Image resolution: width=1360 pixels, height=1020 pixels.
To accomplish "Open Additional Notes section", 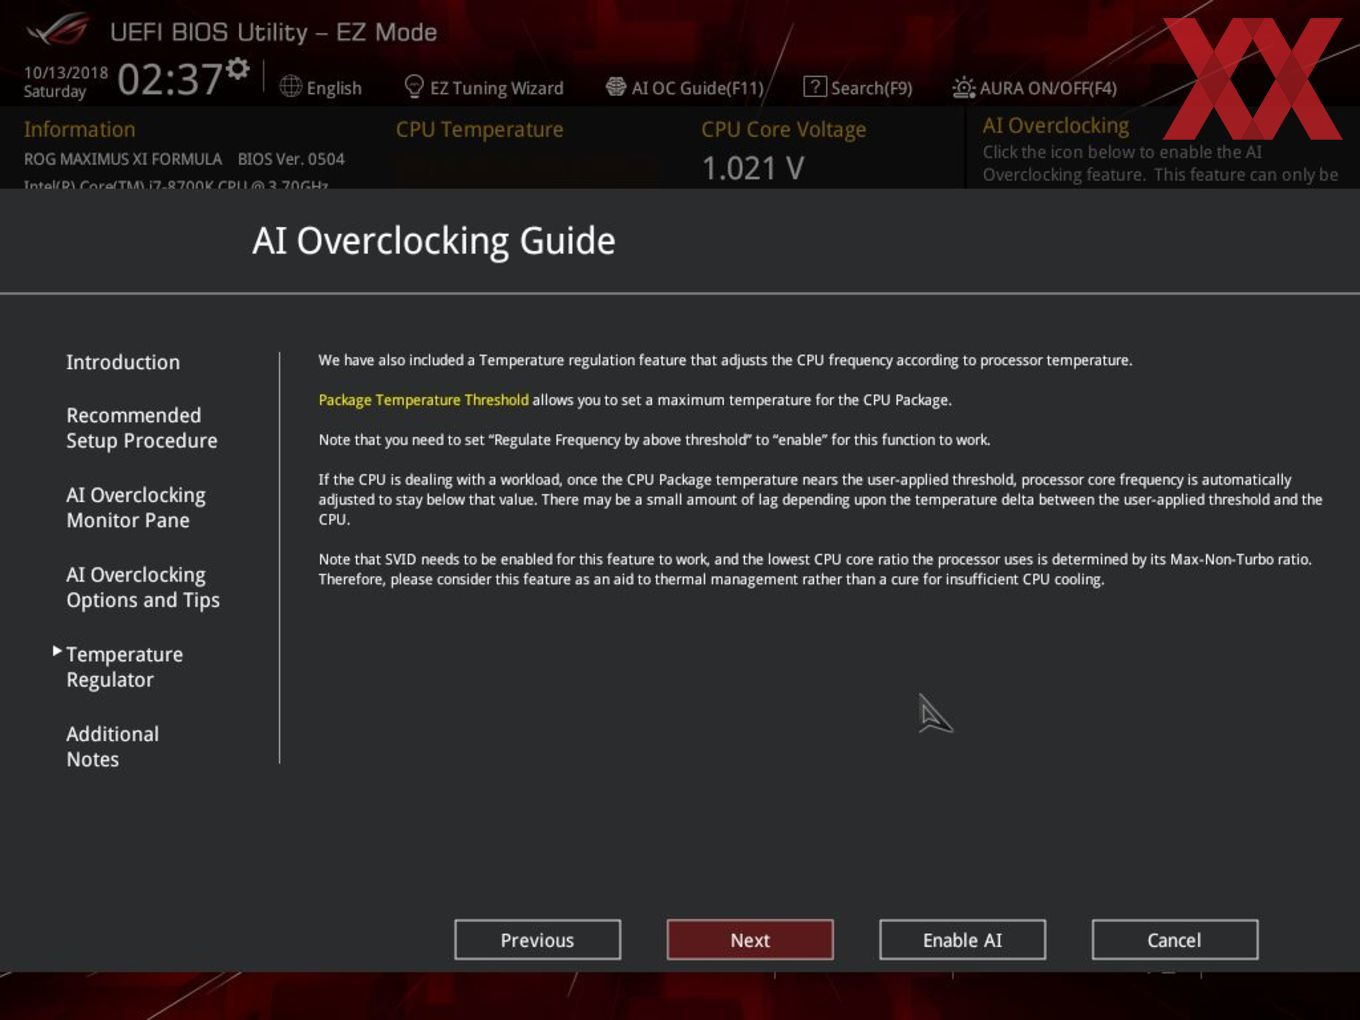I will click(113, 746).
